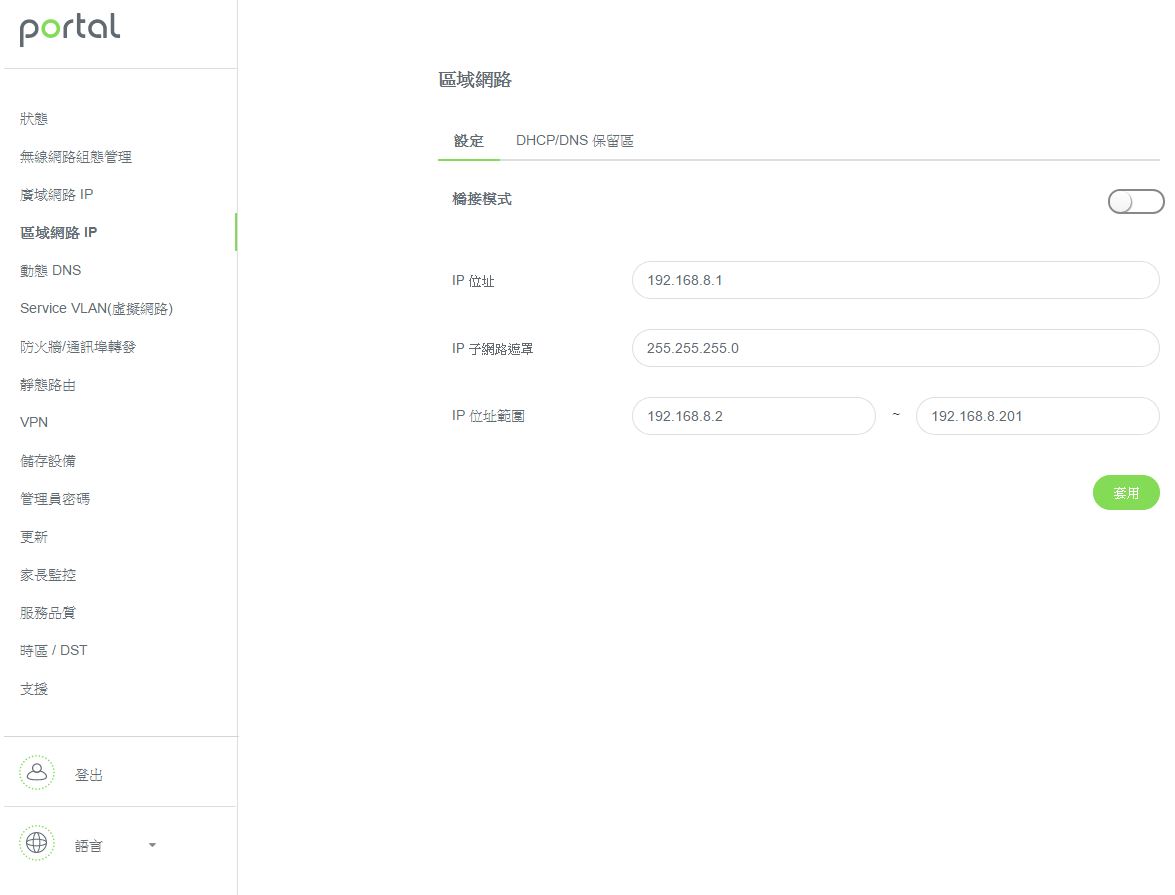This screenshot has width=1175, height=895.
Task: Open the VPN sidebar item
Action: point(34,423)
